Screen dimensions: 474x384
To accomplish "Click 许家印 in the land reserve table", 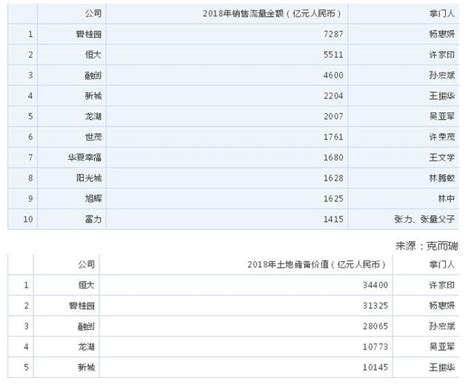I will point(442,285).
